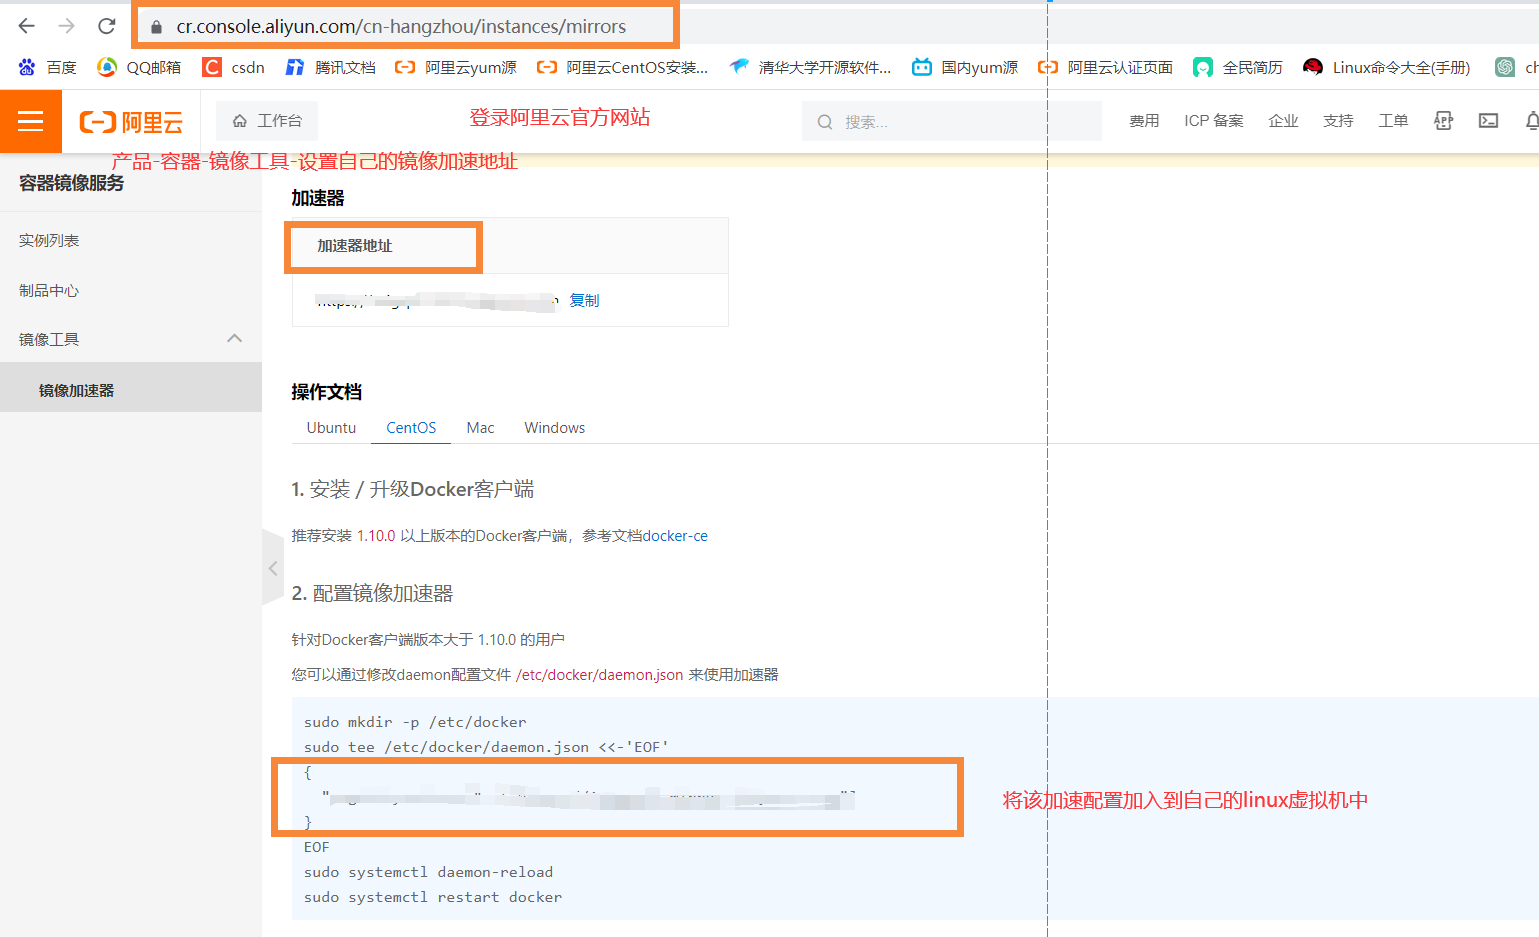Open the QQ邮箱 bookmark
1539x937 pixels.
(x=139, y=67)
